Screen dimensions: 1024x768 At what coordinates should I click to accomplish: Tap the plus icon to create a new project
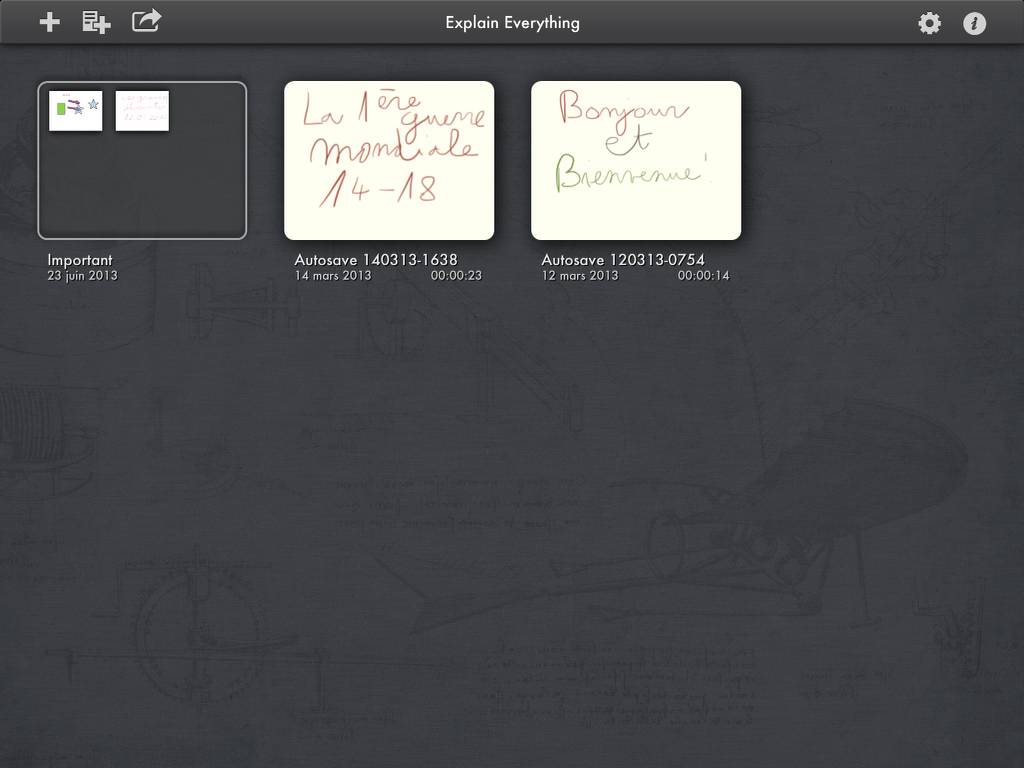tap(49, 22)
